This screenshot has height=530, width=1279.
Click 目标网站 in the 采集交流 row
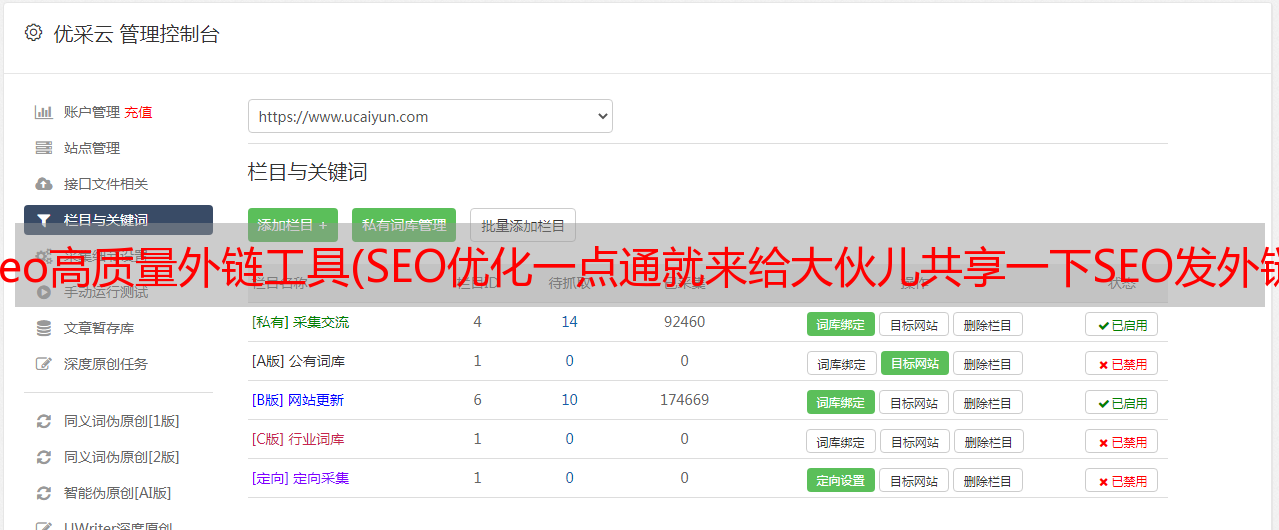[914, 324]
